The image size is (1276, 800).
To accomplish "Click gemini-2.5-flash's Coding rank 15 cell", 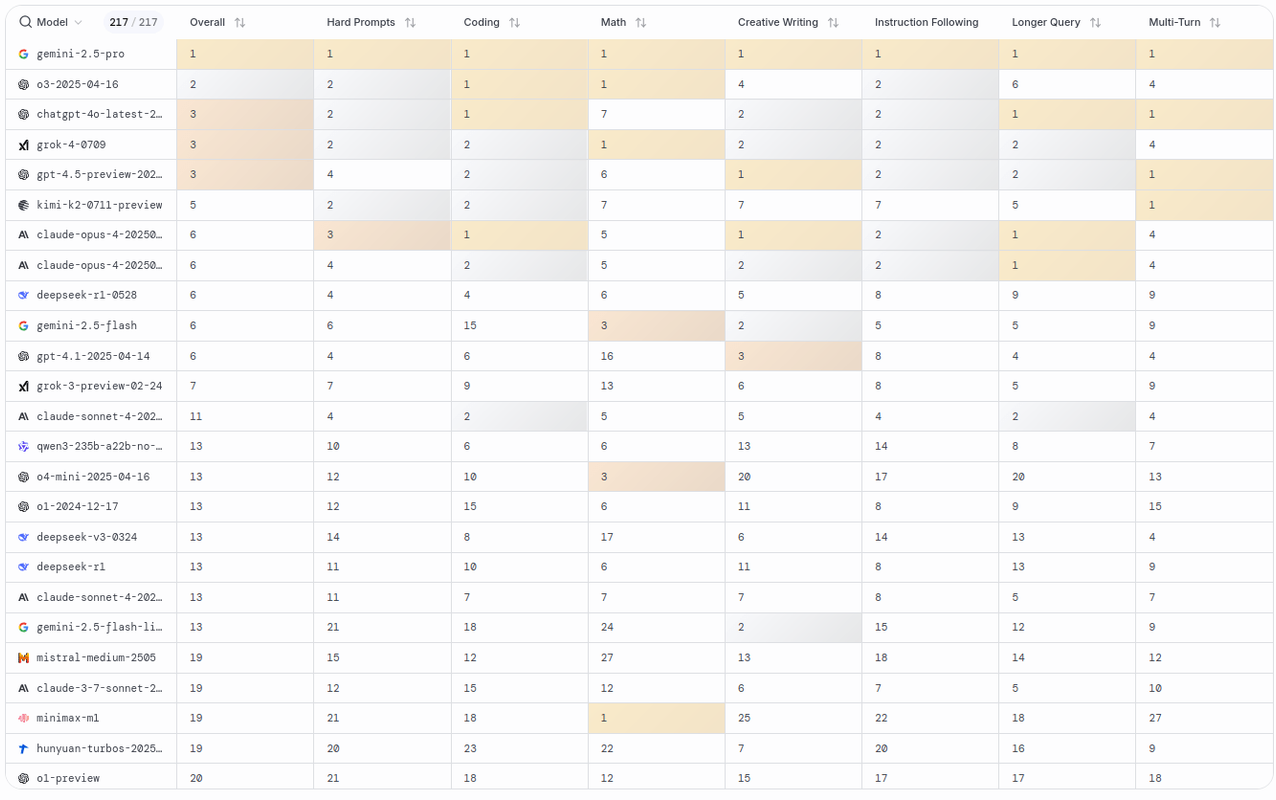I will click(519, 326).
